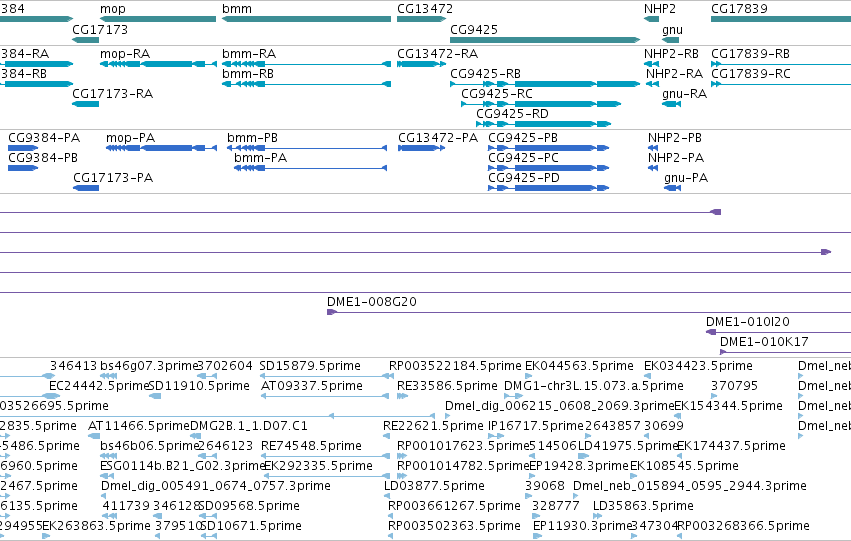Select the bmm-RA transcript line
Screen dimensions: 851x541
click(x=306, y=64)
